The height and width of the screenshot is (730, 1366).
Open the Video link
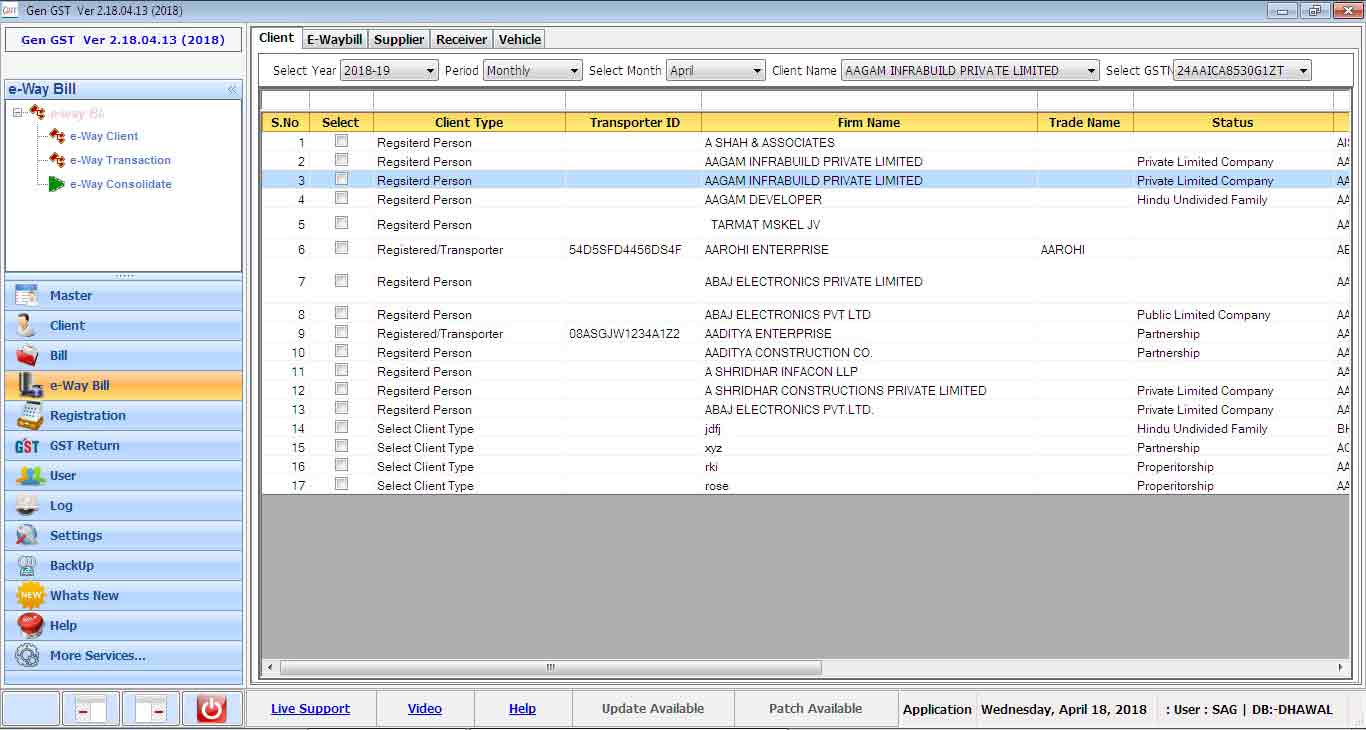[x=424, y=709]
